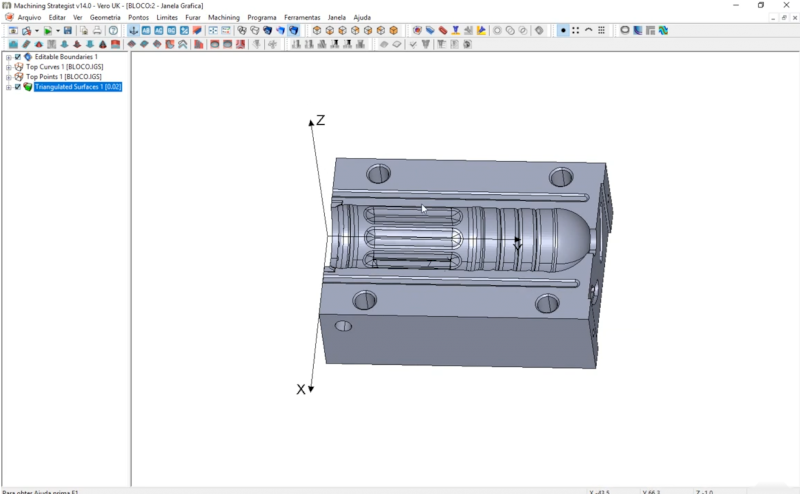Image resolution: width=800 pixels, height=494 pixels.
Task: Click the anchor icon in the toolbar
Action: pyautogui.click(x=134, y=31)
